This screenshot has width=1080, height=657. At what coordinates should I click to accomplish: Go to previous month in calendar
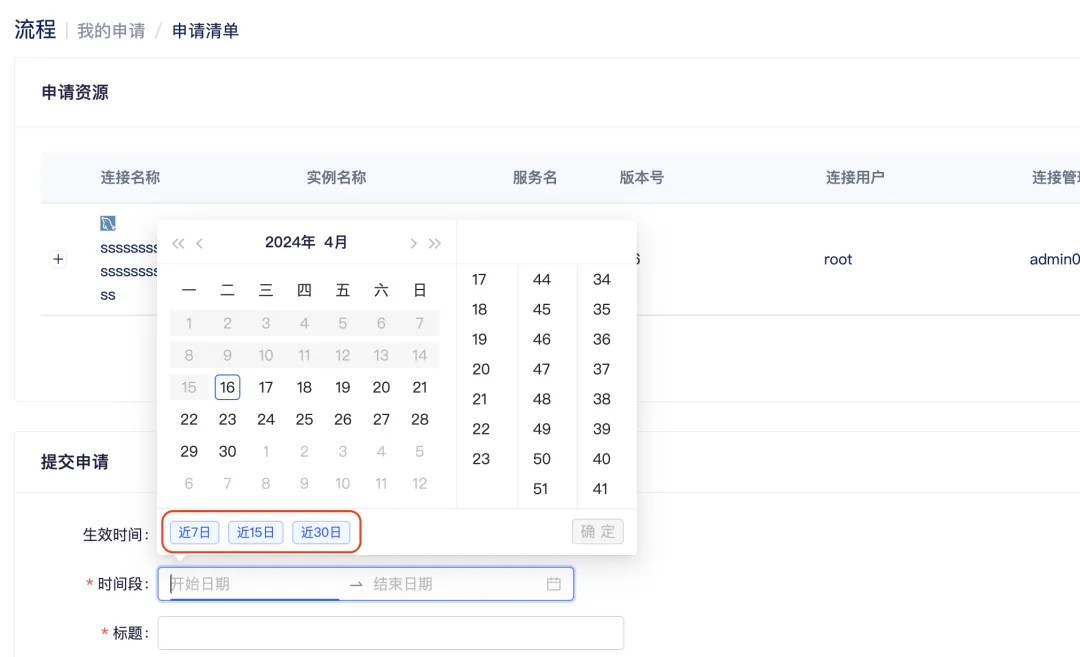[x=200, y=243]
